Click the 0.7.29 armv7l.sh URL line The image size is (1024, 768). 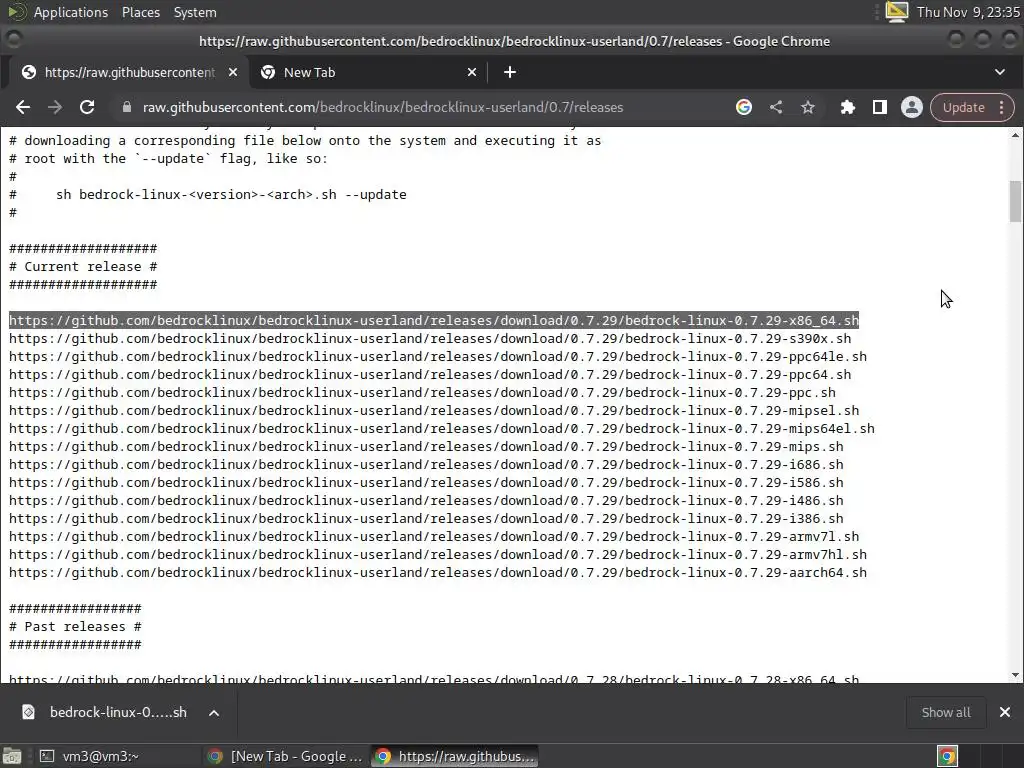pyautogui.click(x=434, y=536)
